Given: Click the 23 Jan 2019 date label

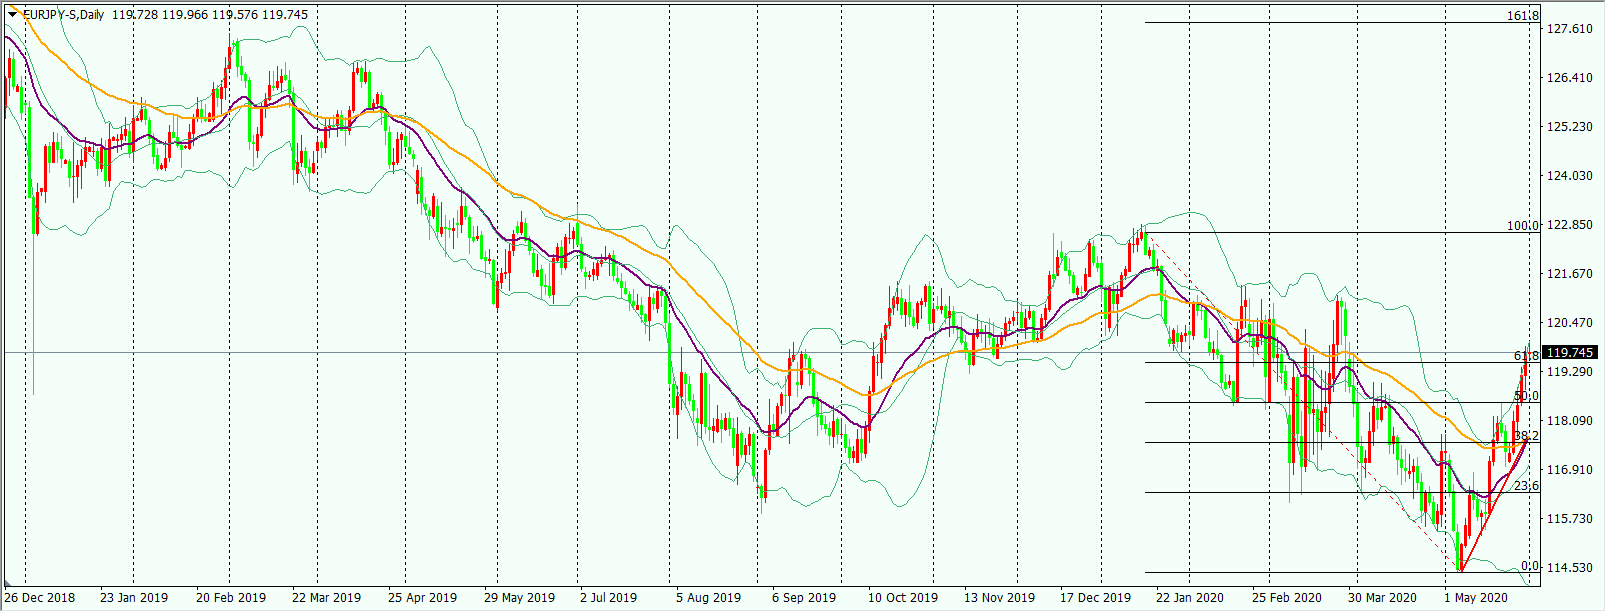Looking at the screenshot, I should point(134,598).
